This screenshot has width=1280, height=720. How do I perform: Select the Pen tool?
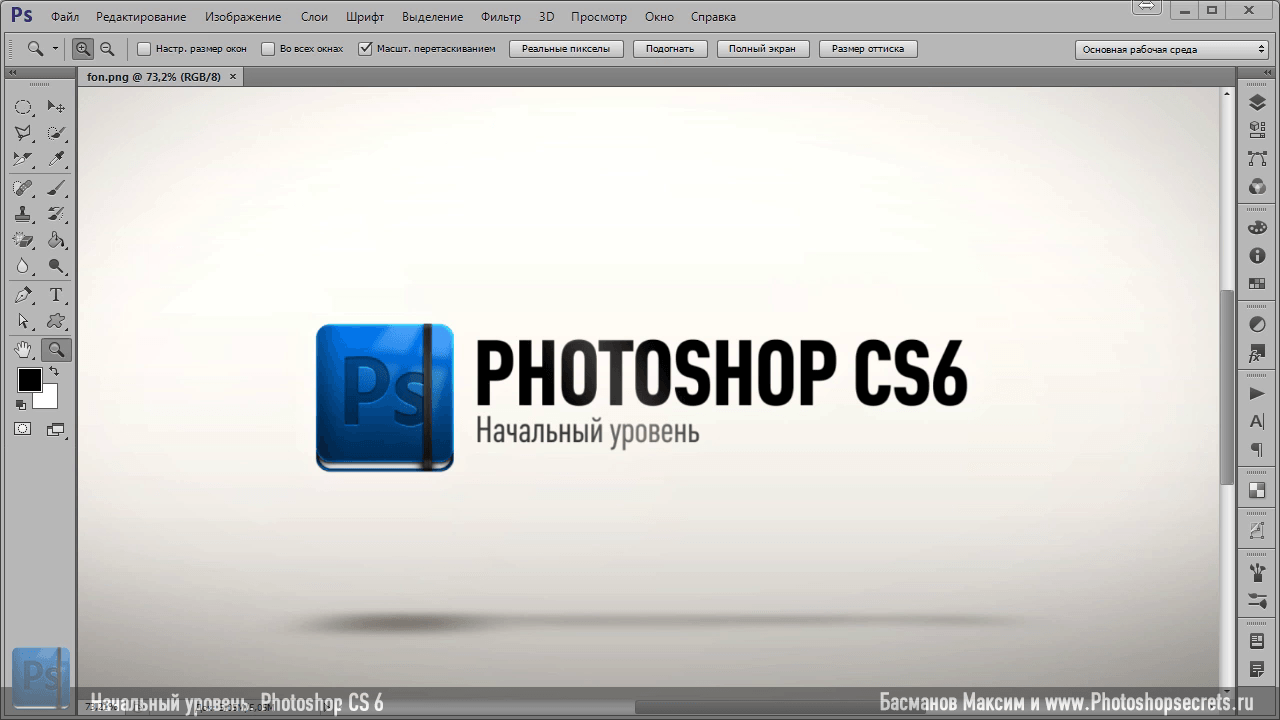tap(23, 295)
